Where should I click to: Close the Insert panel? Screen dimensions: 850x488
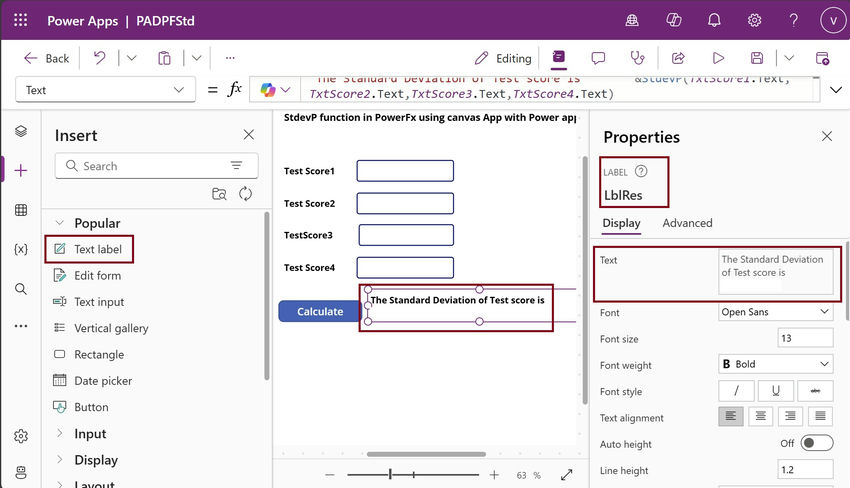(248, 134)
